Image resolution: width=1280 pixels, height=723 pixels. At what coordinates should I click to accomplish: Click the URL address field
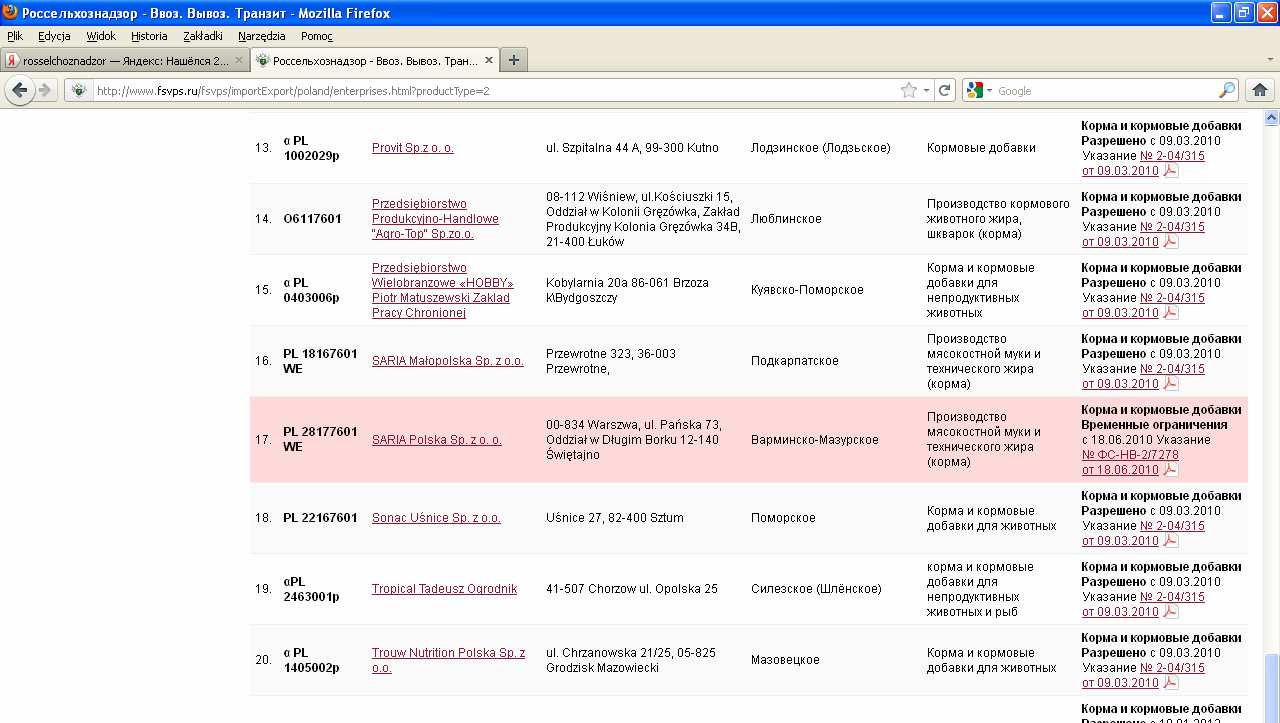pyautogui.click(x=495, y=91)
